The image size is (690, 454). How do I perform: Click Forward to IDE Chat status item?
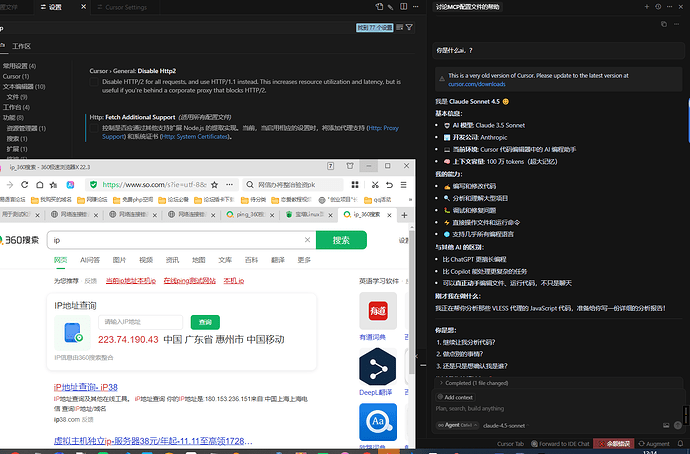560,443
